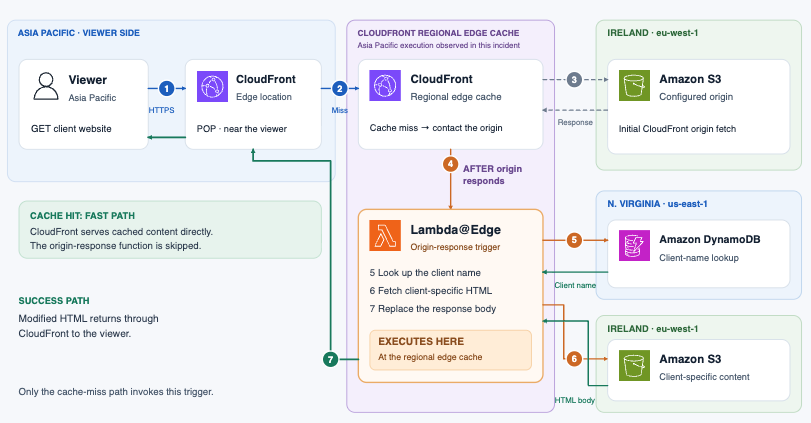
Task: Click the 'CACHE HIT: FAST PATH' heading
Action: (x=82, y=216)
